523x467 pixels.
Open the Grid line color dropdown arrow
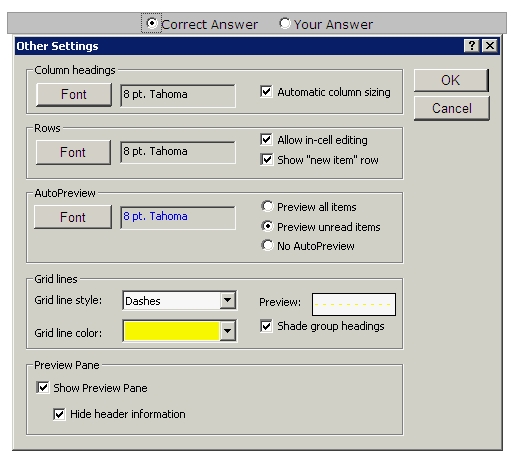(x=227, y=331)
